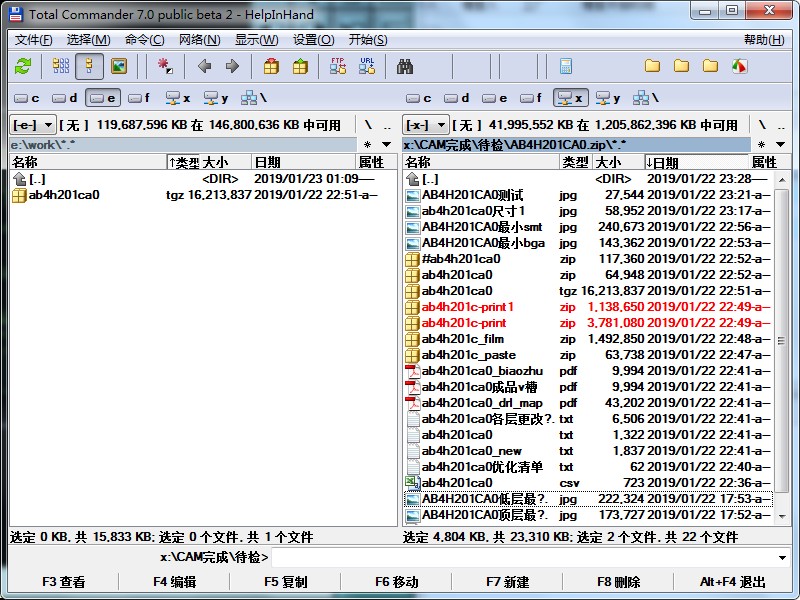Click the third yellow folder toolbar icon
This screenshot has height=600, width=800.
[x=710, y=66]
